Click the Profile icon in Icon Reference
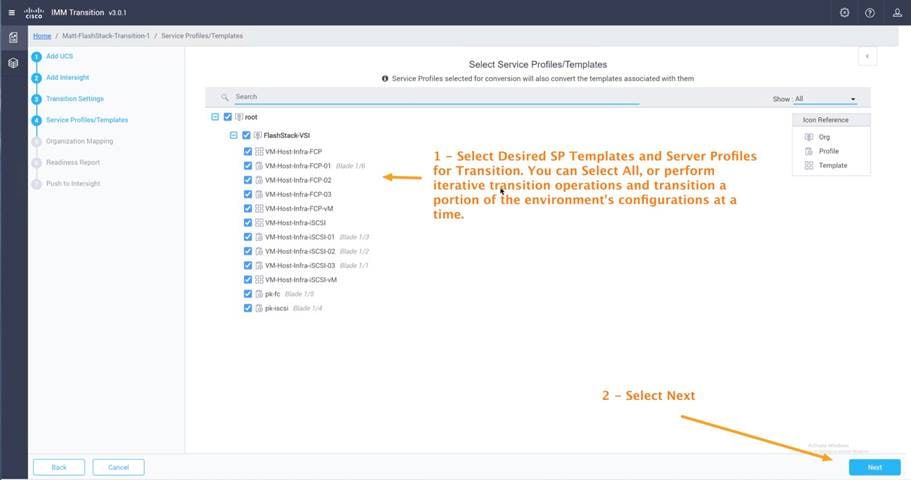Image resolution: width=911 pixels, height=480 pixels. pyautogui.click(x=809, y=151)
